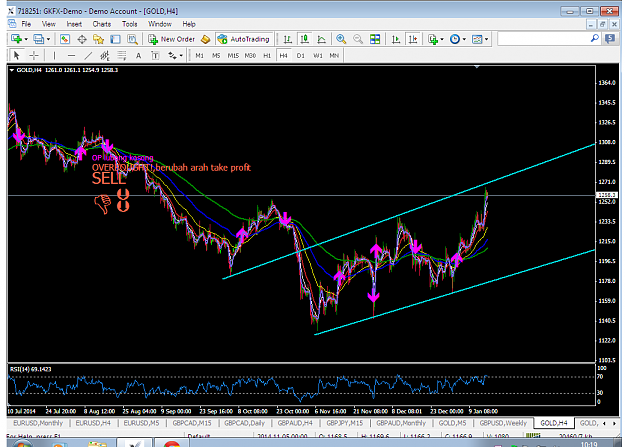
Task: Switch to the GBPCAD,Daily chart tab
Action: [244, 423]
